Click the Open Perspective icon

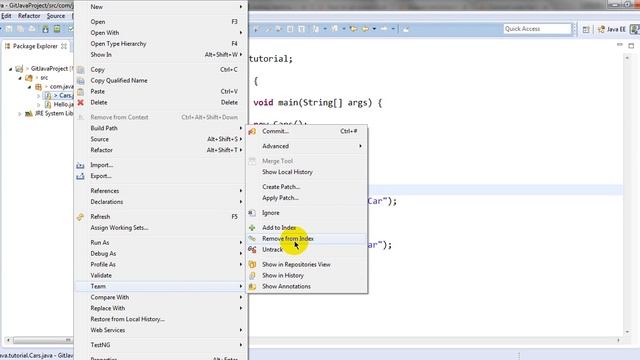tap(586, 29)
